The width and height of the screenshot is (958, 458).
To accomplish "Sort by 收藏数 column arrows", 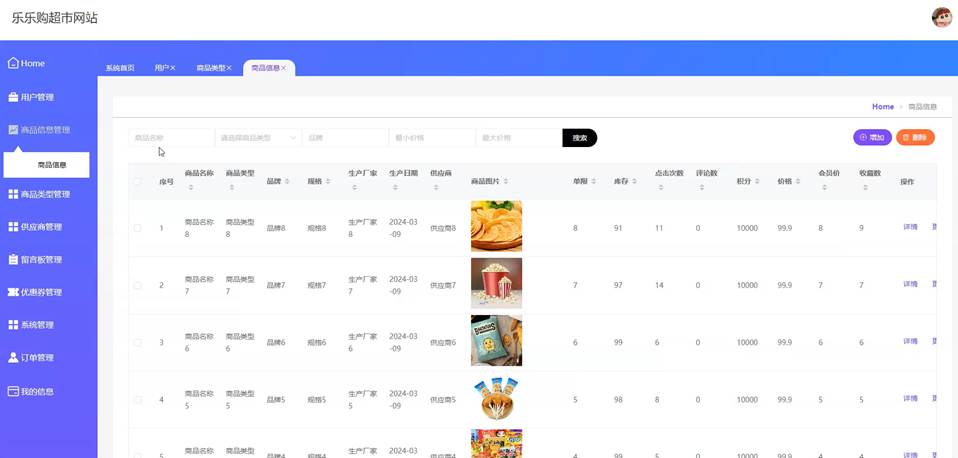I will point(866,187).
